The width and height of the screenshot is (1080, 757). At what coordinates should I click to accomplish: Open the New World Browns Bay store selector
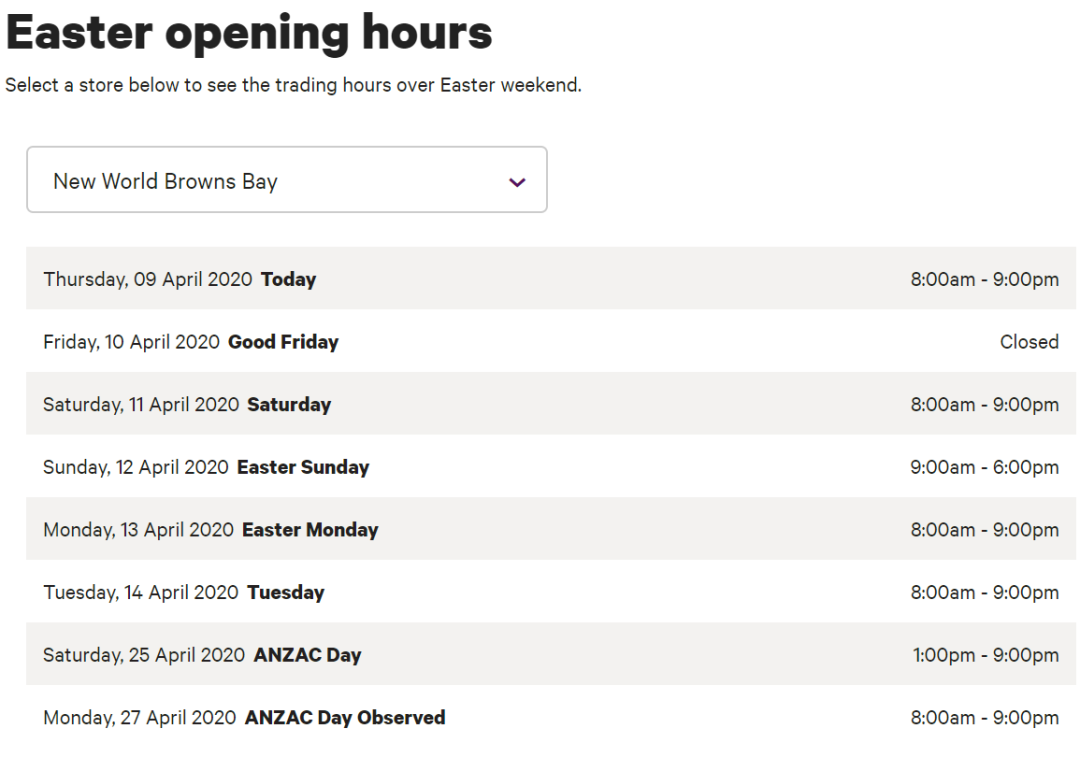[286, 180]
